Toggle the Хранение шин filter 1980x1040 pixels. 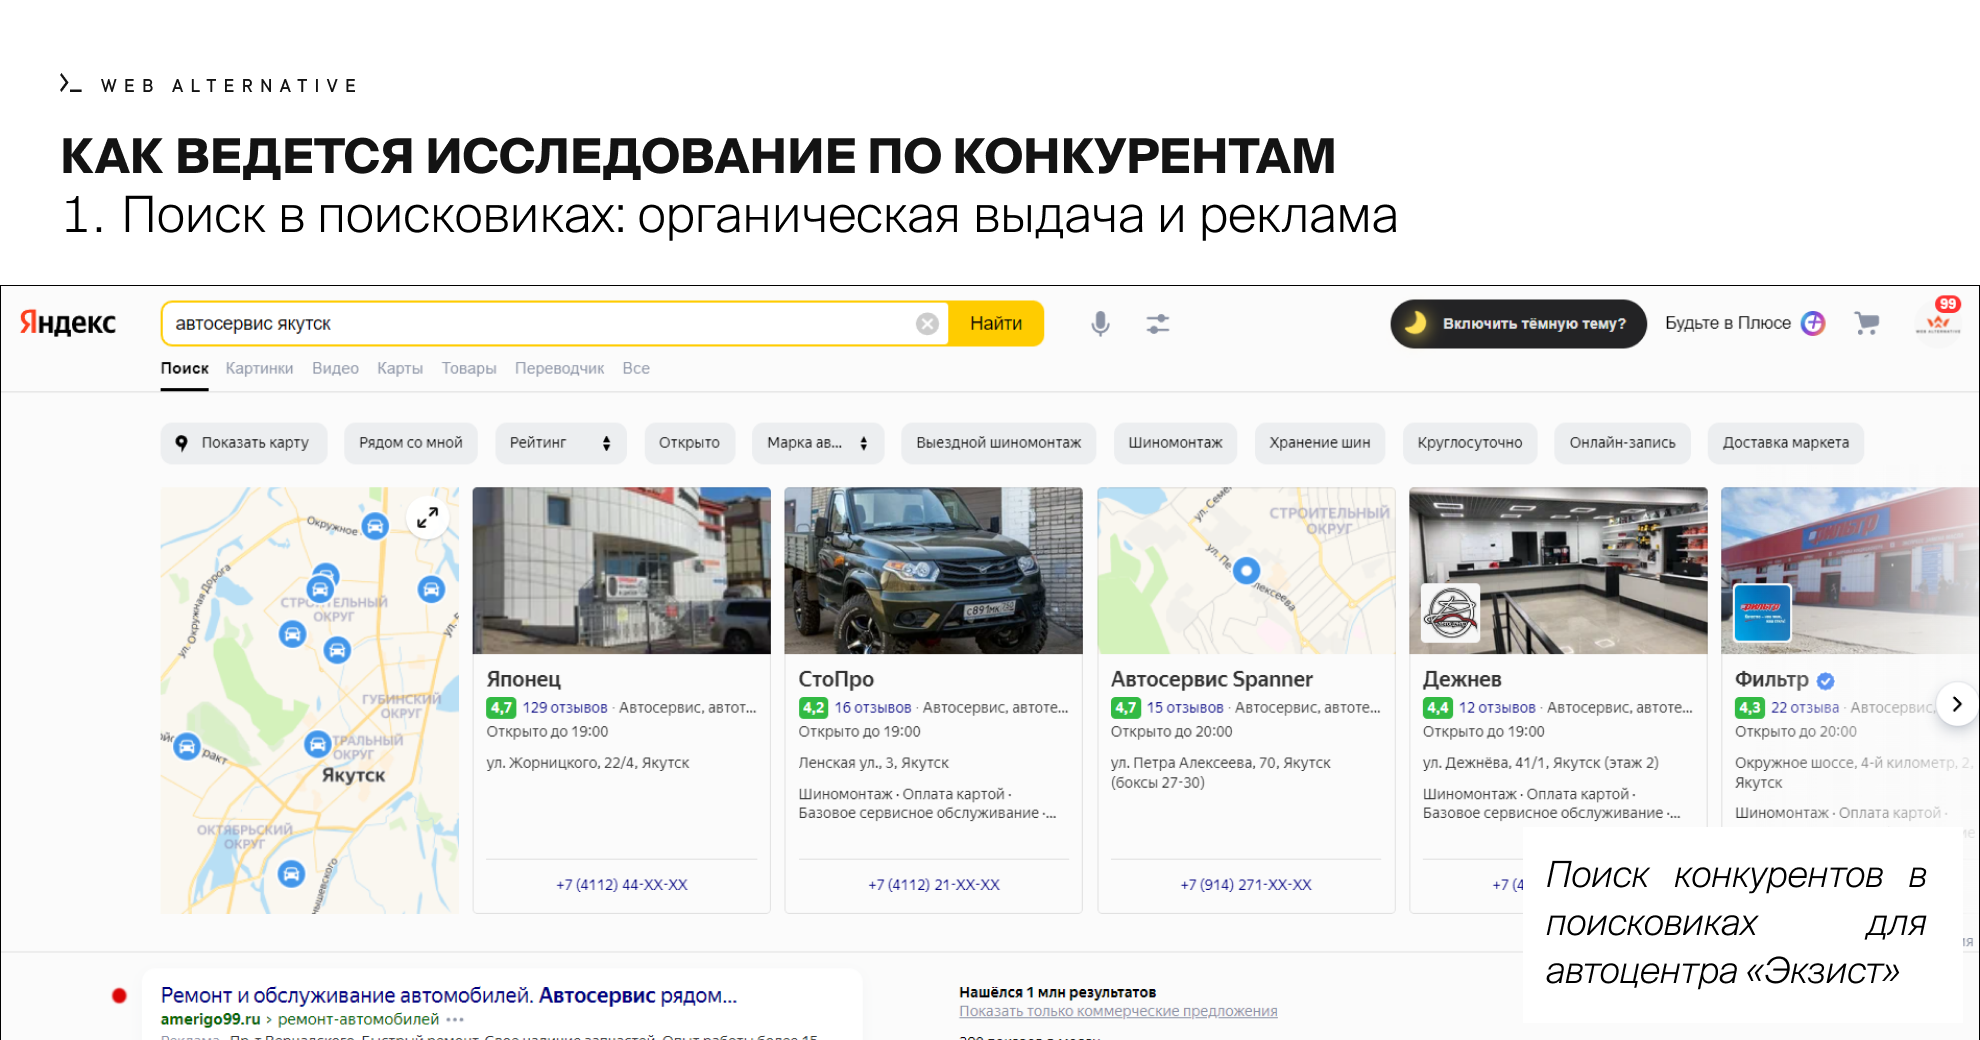click(1320, 443)
